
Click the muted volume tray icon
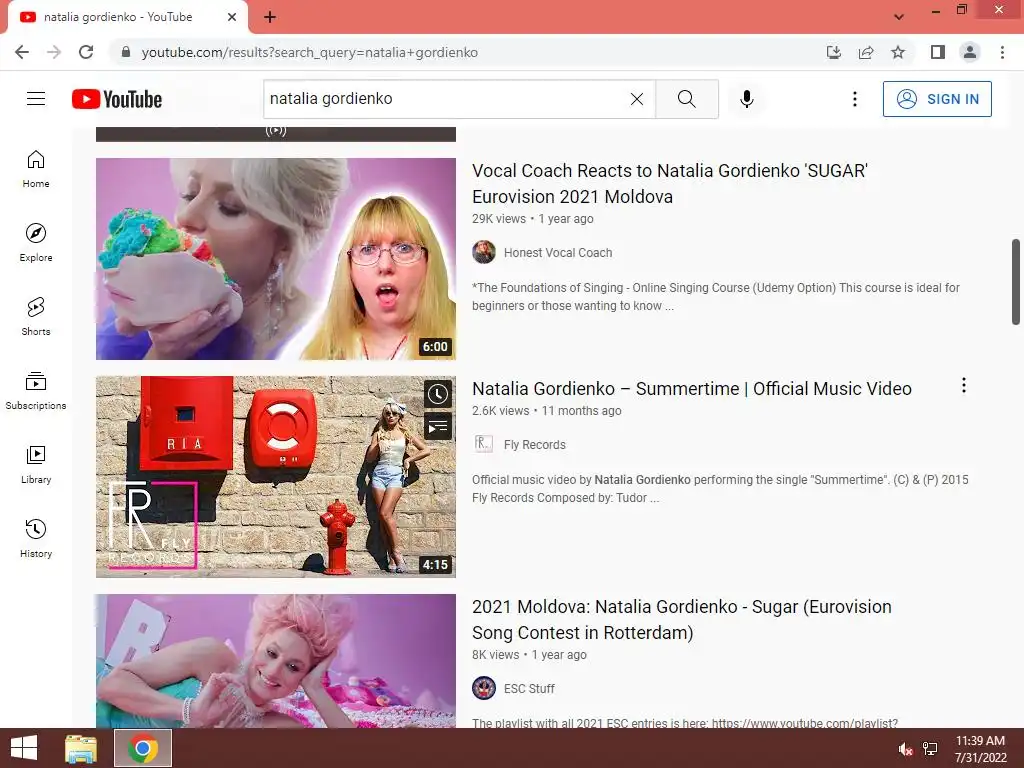tap(905, 749)
